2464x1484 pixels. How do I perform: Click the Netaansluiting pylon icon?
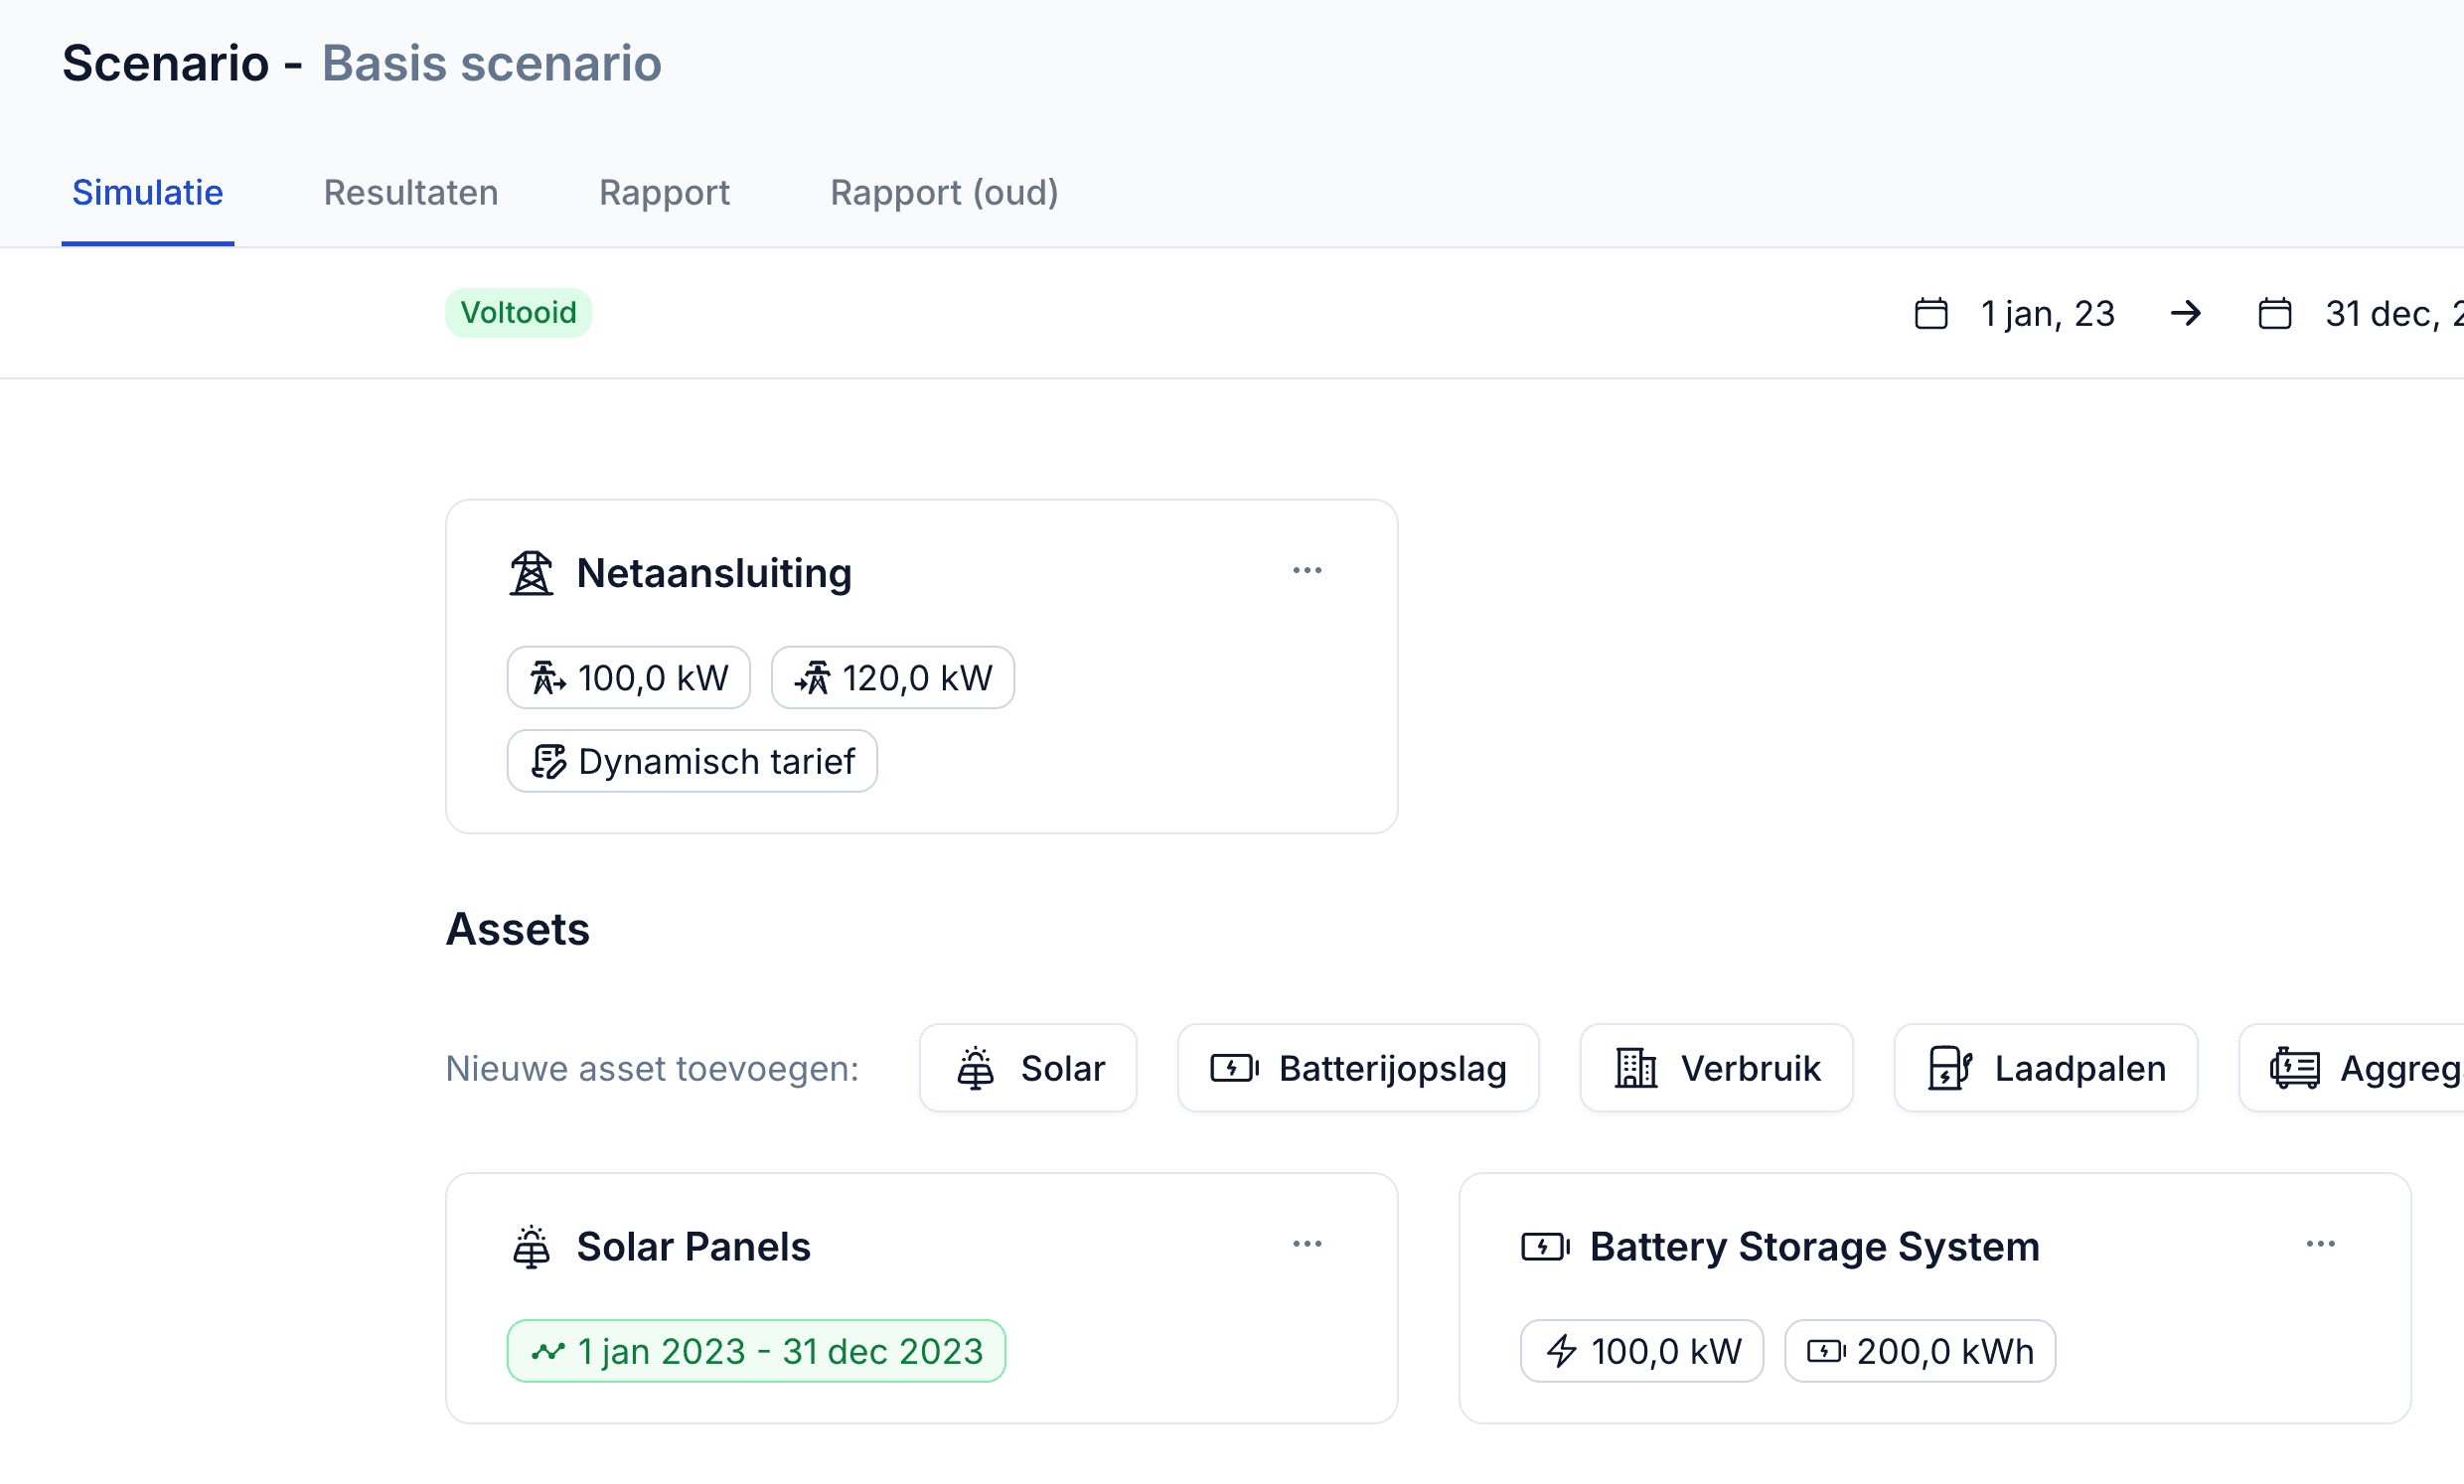[531, 573]
